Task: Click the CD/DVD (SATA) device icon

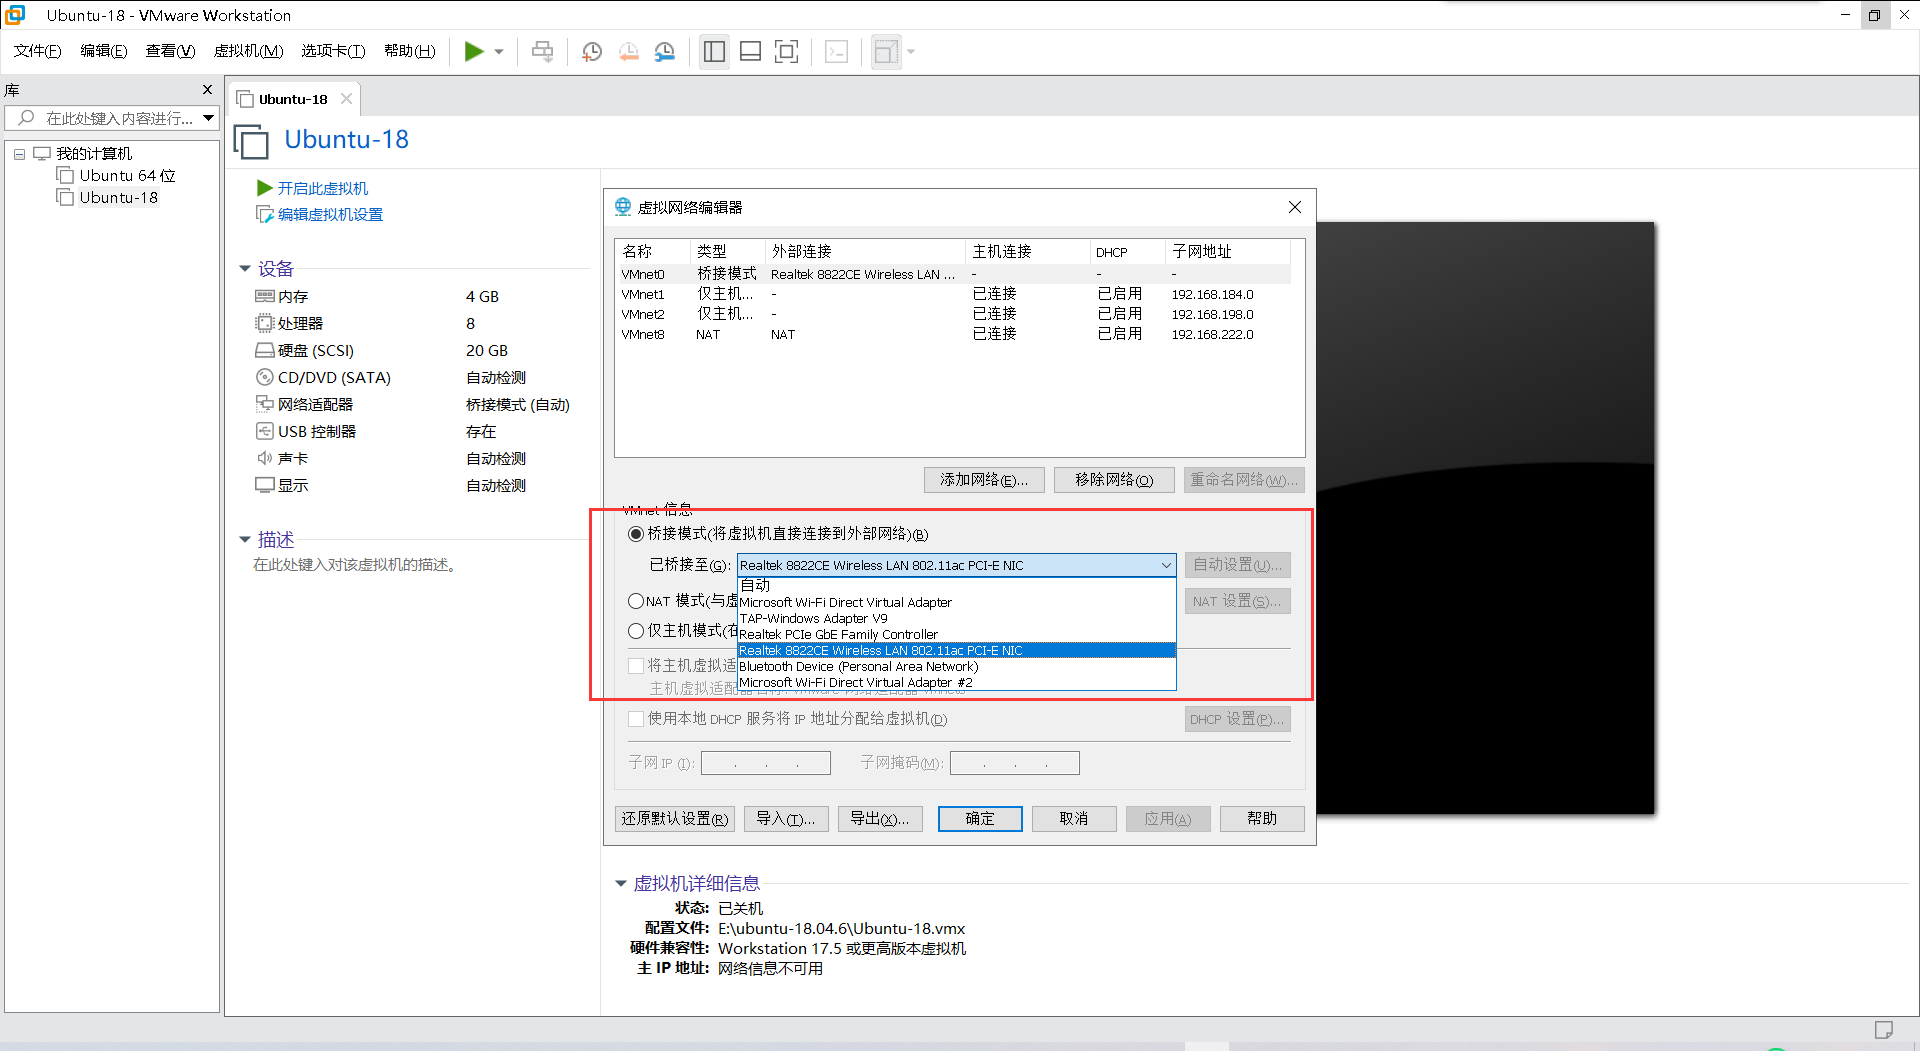Action: pos(265,377)
